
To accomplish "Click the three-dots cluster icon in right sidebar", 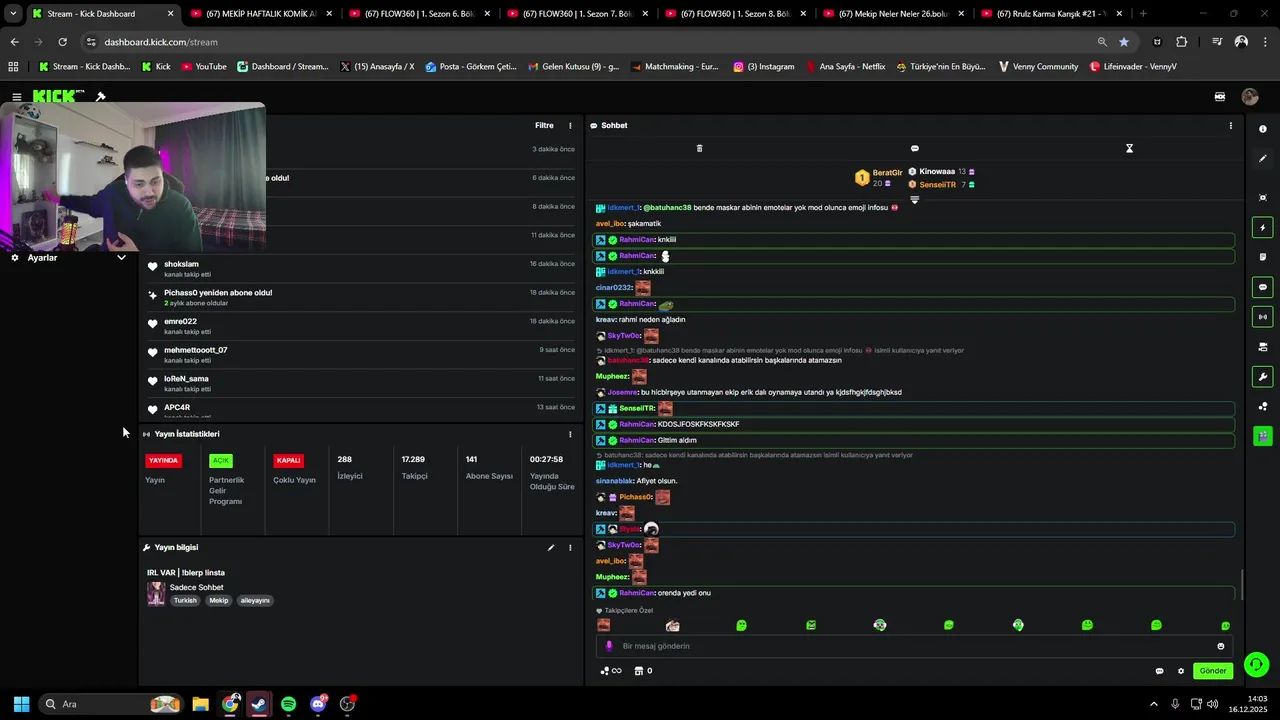I will pyautogui.click(x=1263, y=406).
